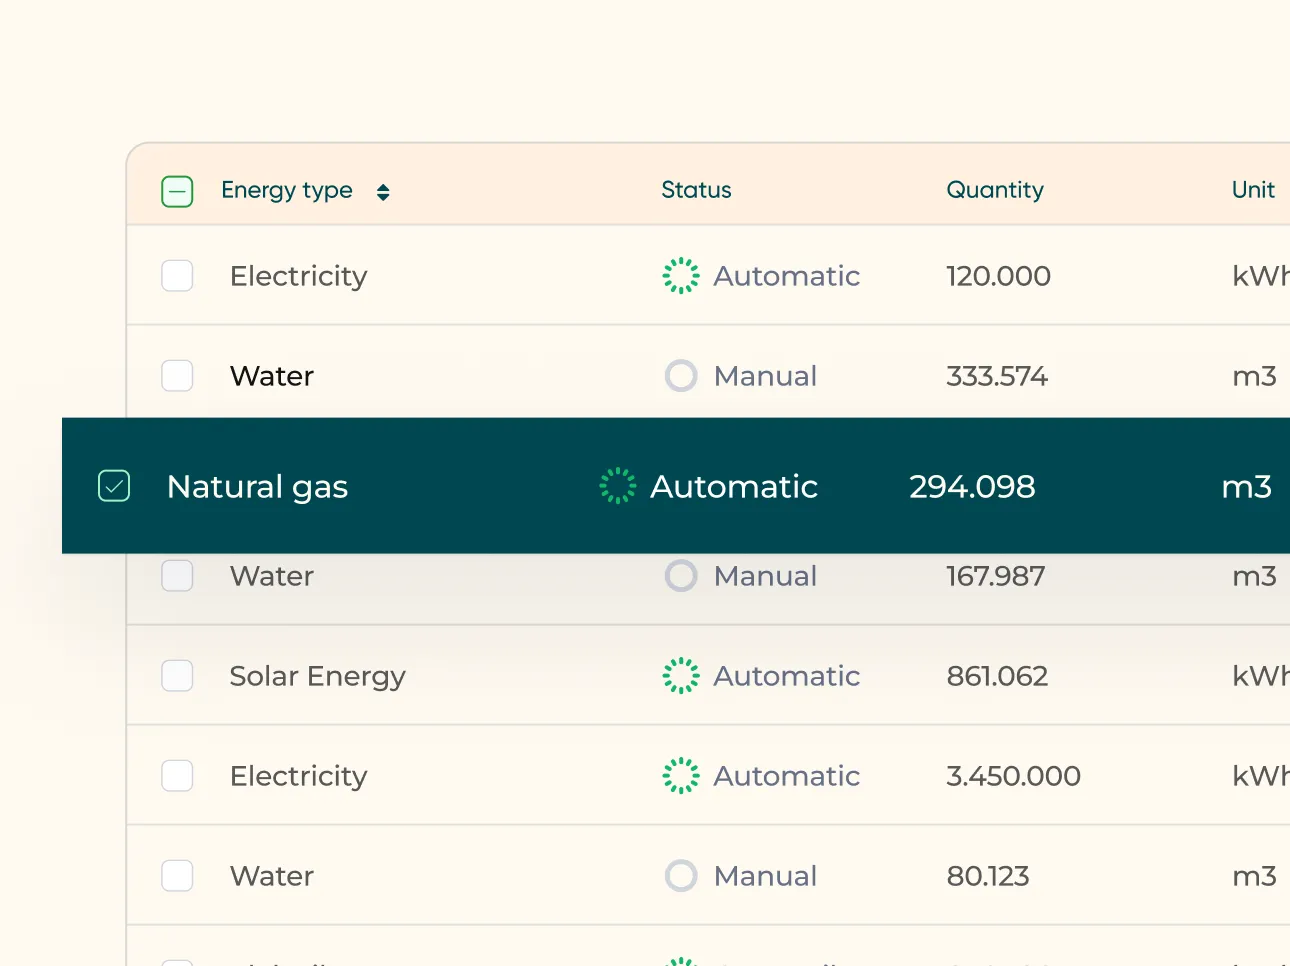Check the Solar Energy row checkbox

177,676
